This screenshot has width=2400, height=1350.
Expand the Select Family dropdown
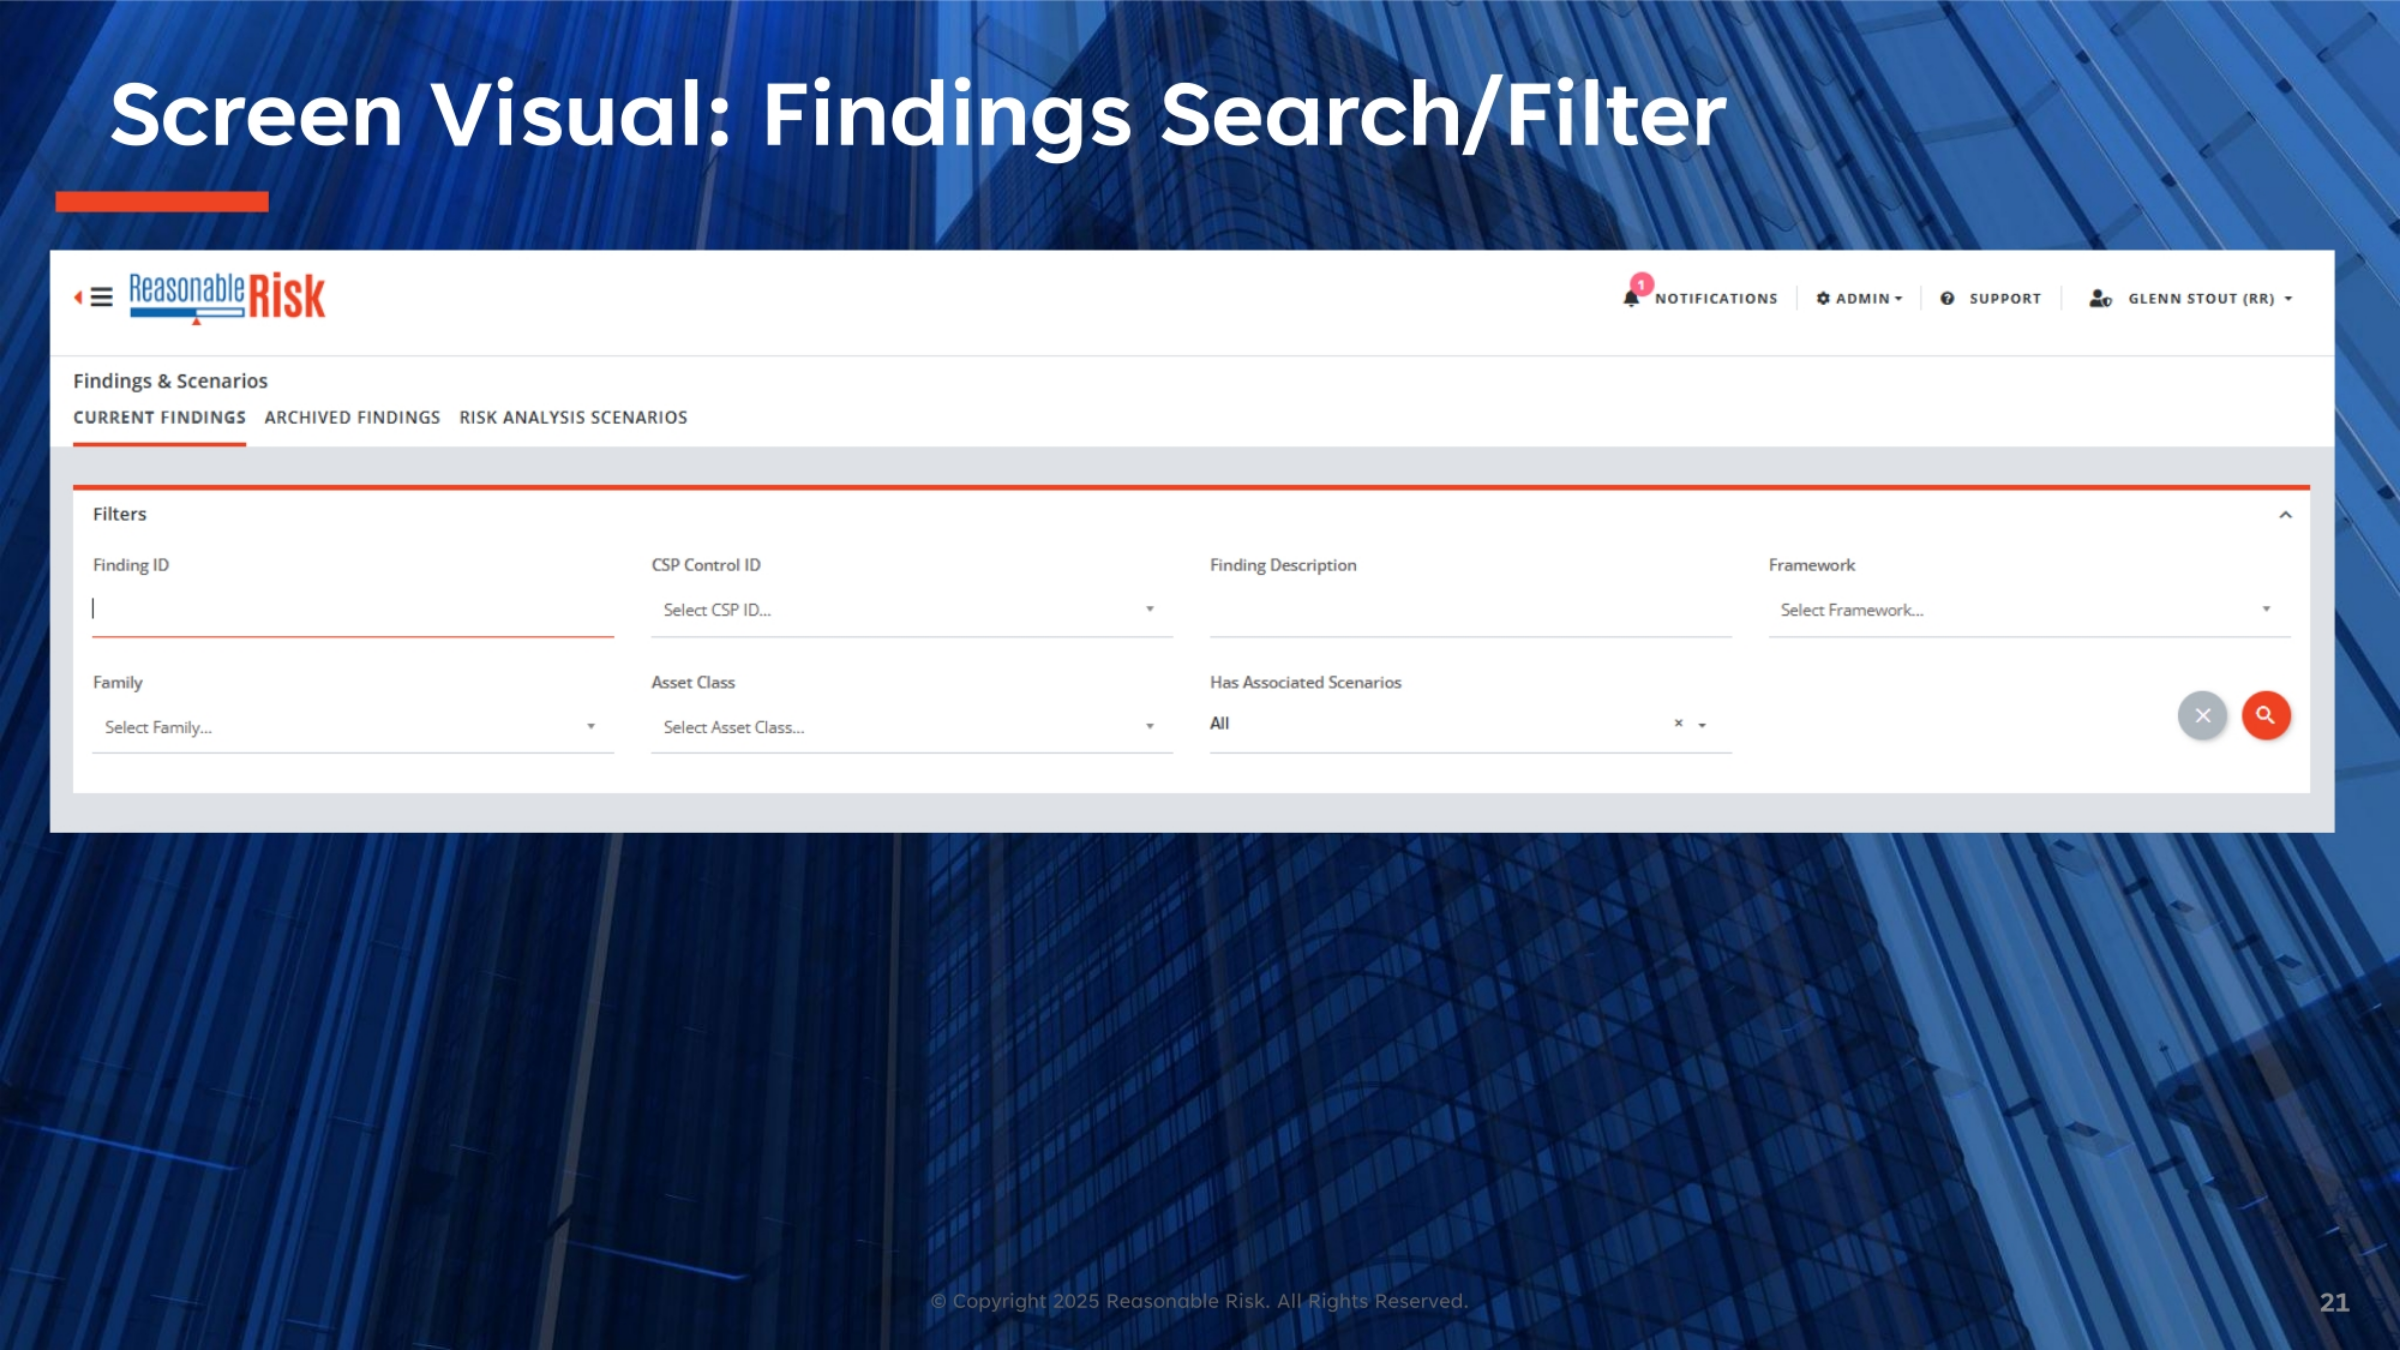point(352,727)
